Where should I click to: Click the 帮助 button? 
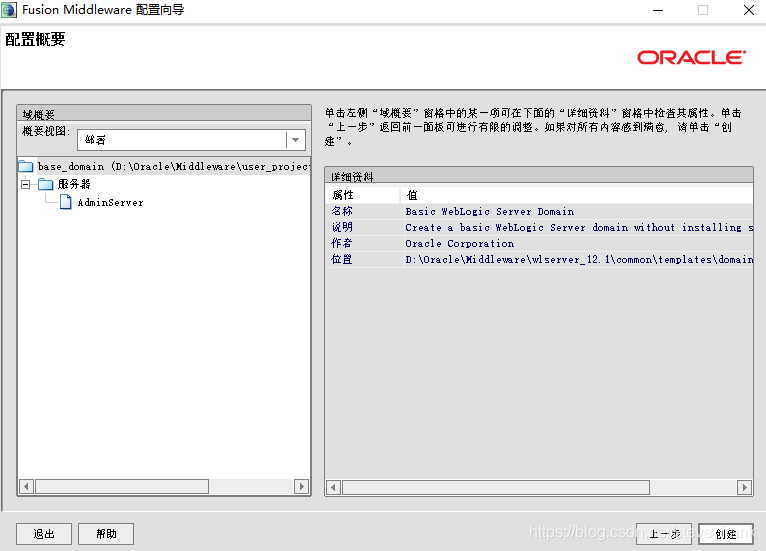106,534
